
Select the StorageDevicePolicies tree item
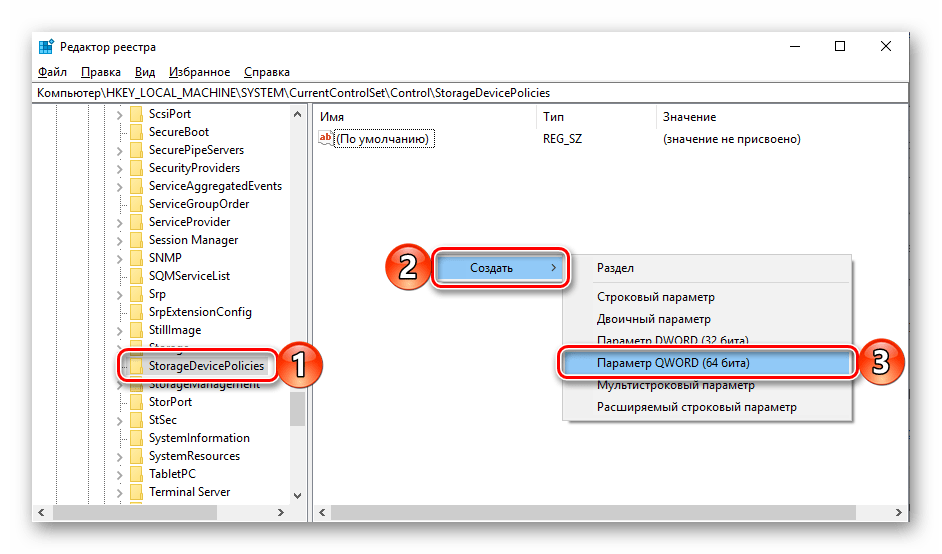click(206, 366)
